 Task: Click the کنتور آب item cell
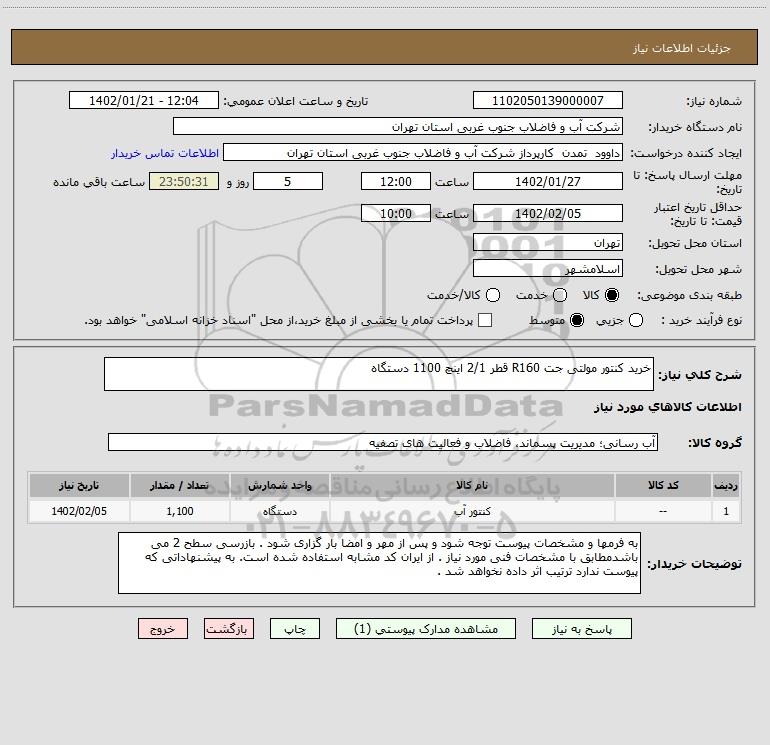(x=472, y=511)
